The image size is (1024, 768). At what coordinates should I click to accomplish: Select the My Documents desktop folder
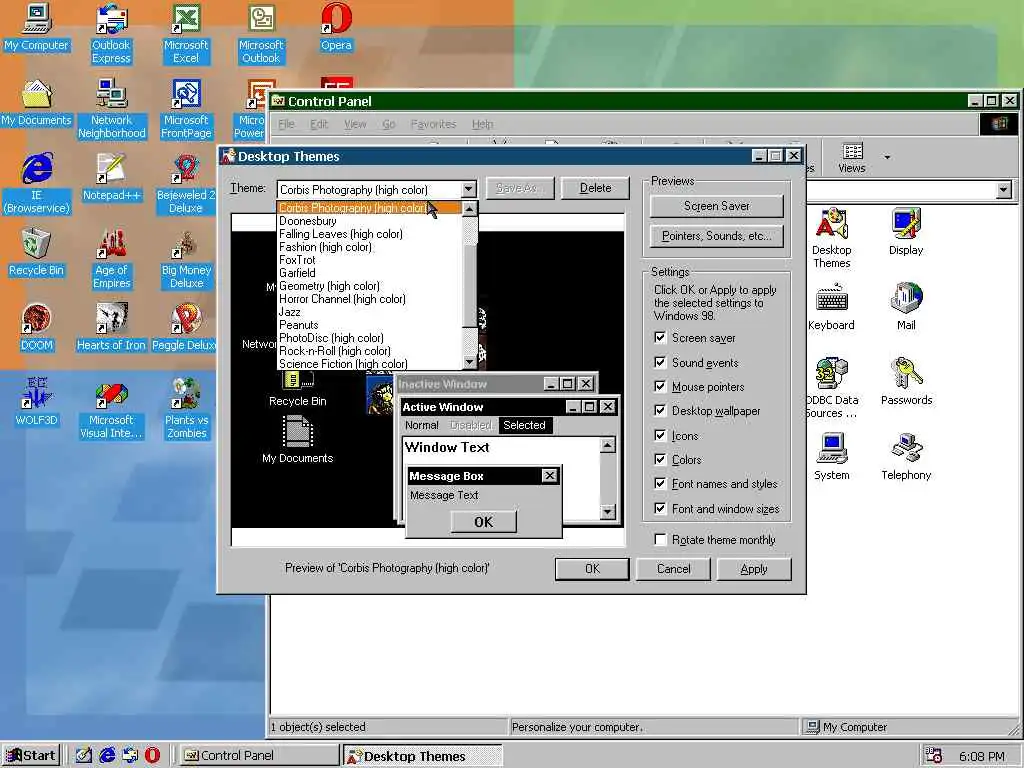point(37,103)
